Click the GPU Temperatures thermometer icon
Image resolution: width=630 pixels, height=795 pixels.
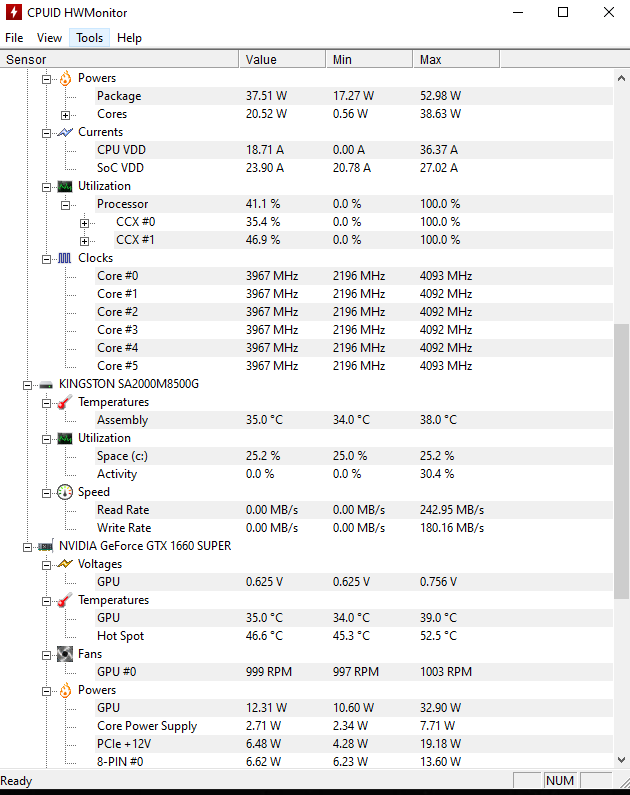pos(65,600)
